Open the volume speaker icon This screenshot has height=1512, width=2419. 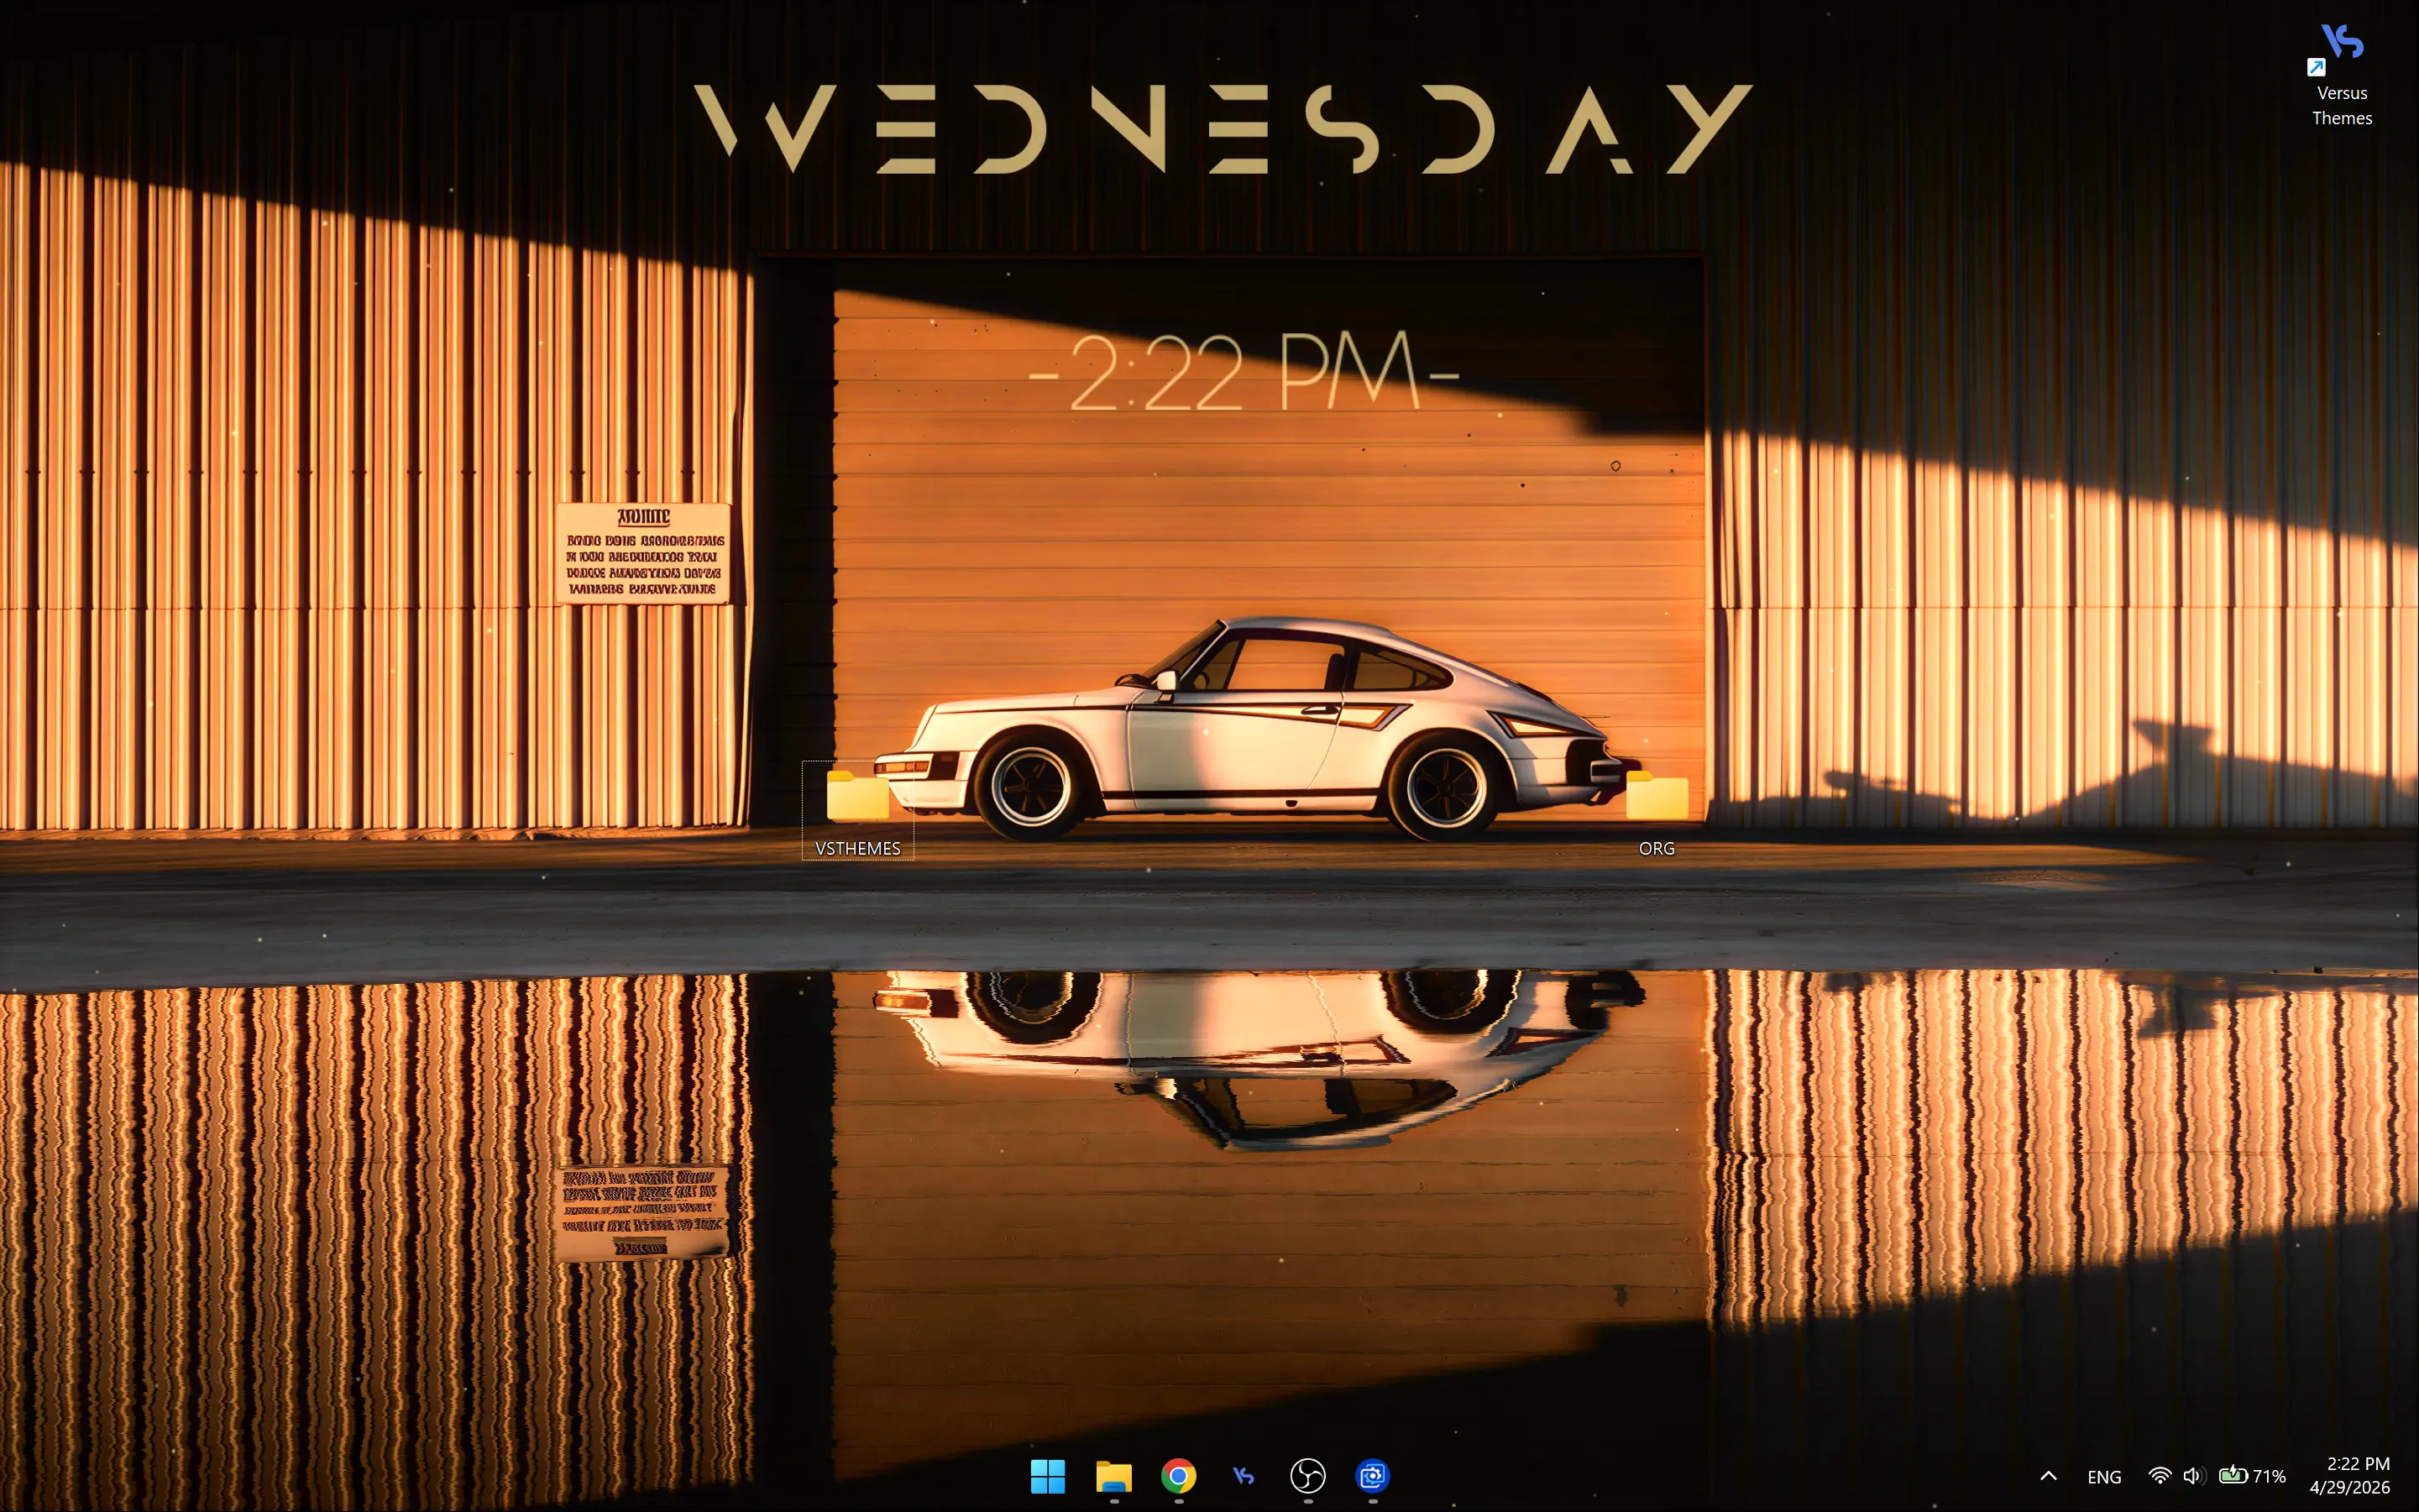point(2194,1476)
